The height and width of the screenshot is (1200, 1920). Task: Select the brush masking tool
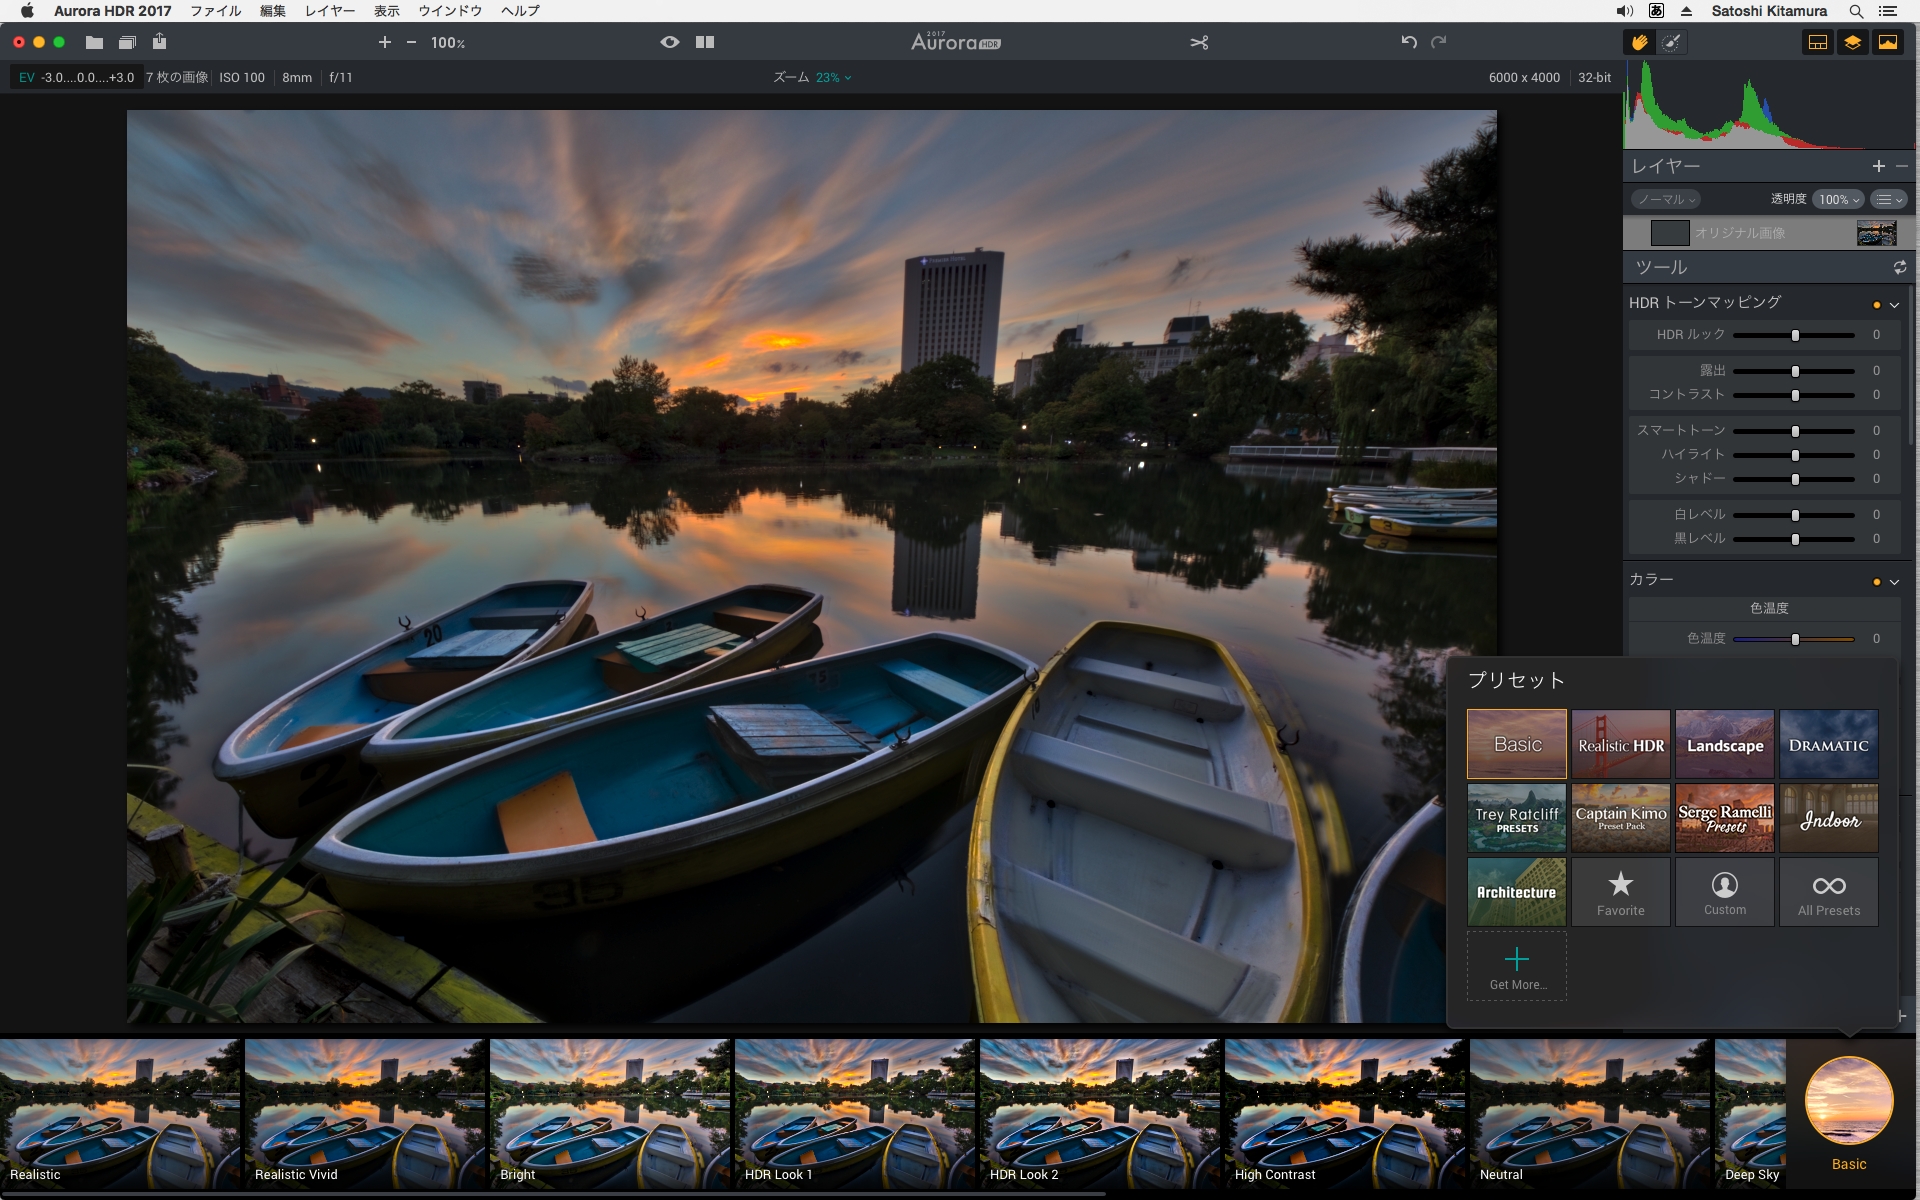1671,42
